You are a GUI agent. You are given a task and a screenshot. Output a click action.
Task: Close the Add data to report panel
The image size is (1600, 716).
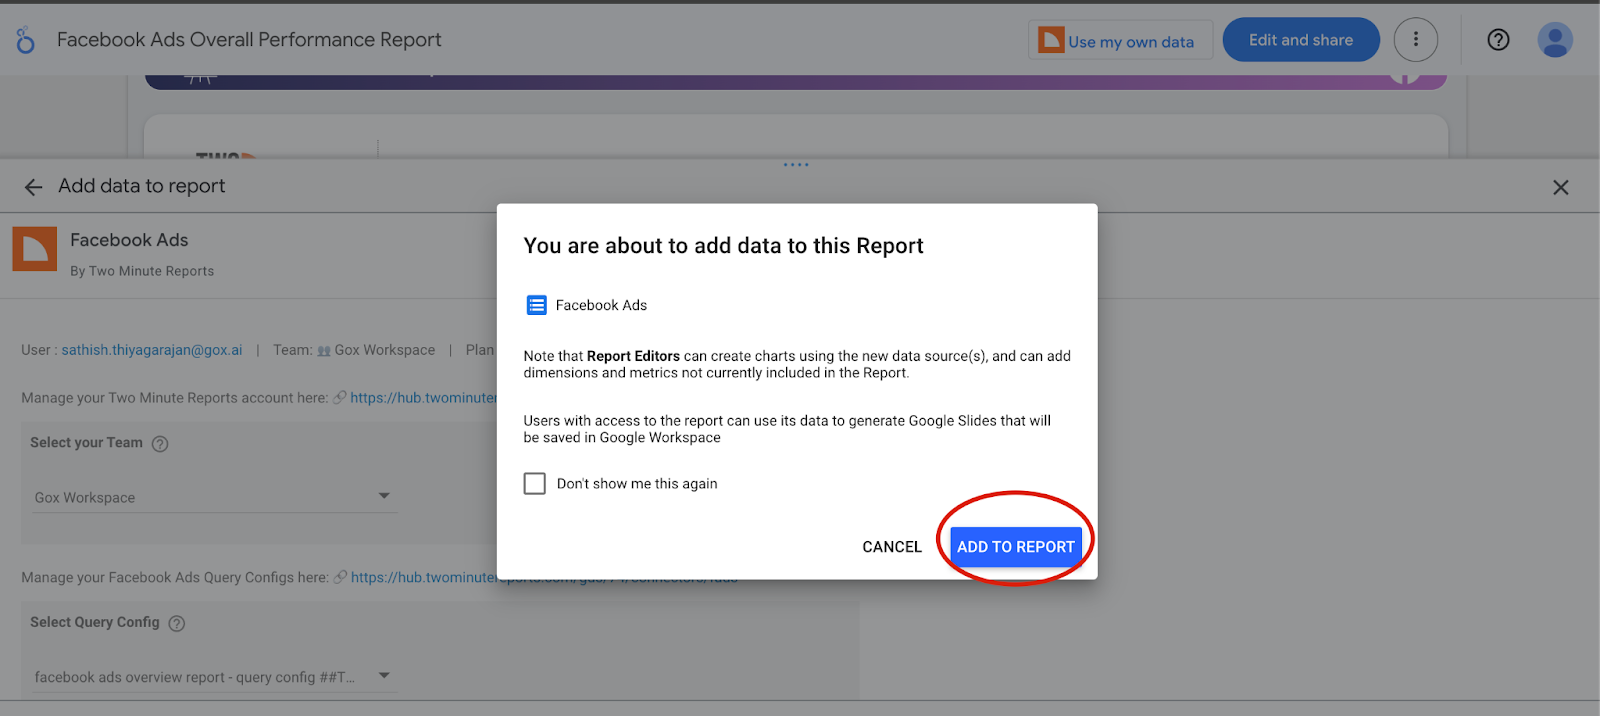click(1560, 187)
